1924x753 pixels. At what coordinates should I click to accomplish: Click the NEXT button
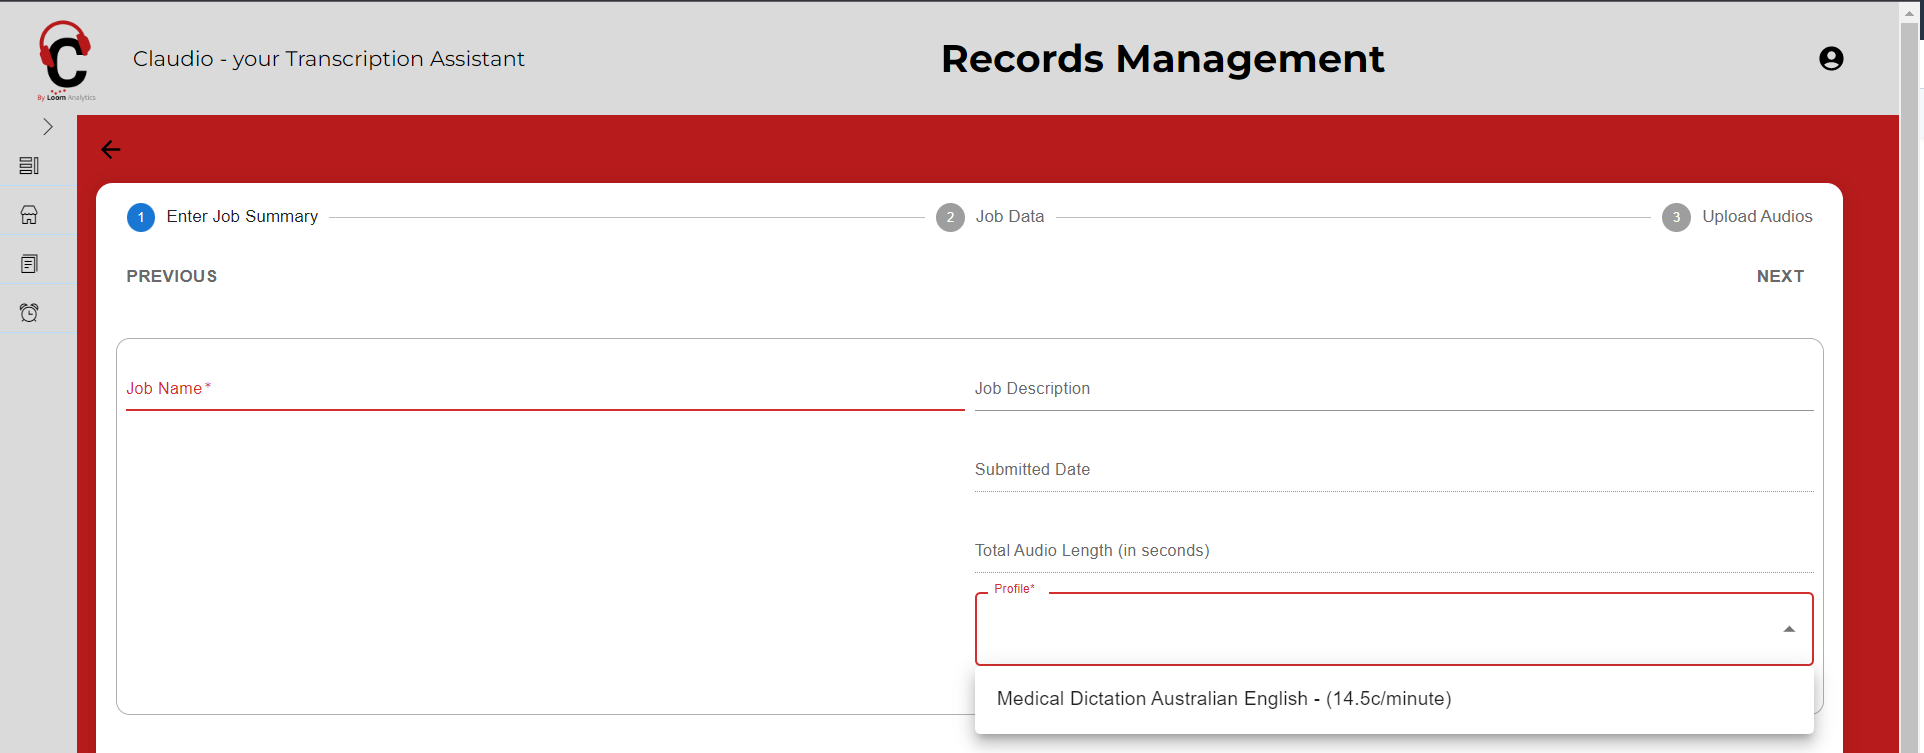1780,276
